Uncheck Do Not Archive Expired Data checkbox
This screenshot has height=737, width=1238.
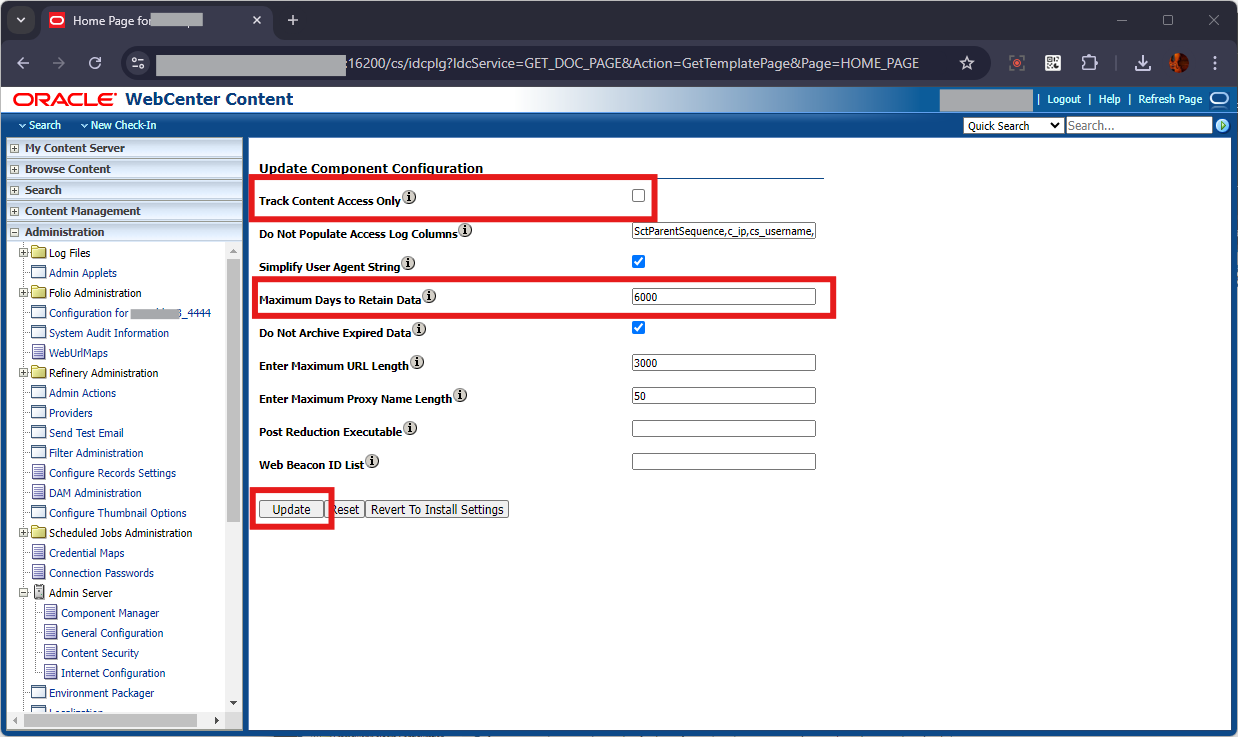pos(638,328)
